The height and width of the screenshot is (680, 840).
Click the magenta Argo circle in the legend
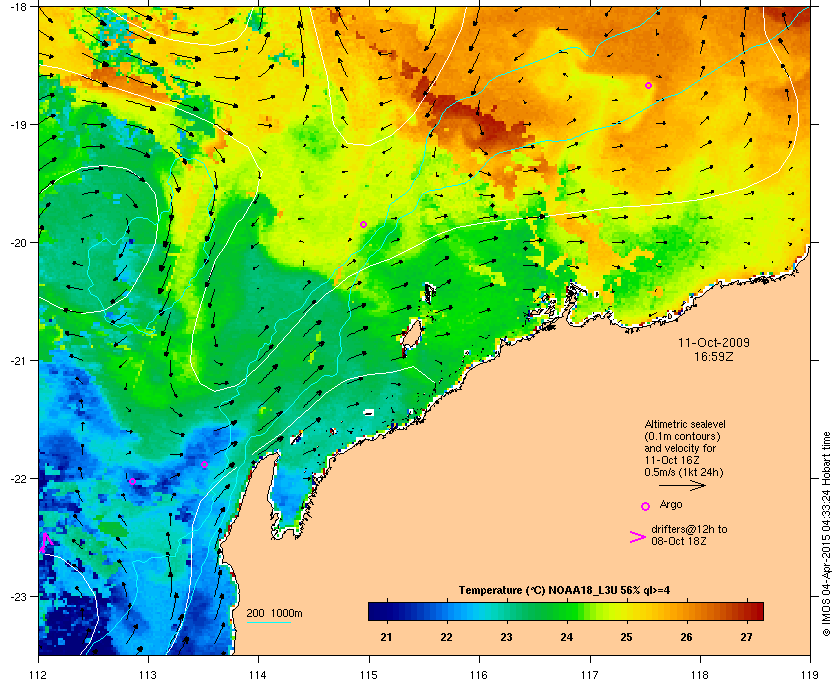646,506
